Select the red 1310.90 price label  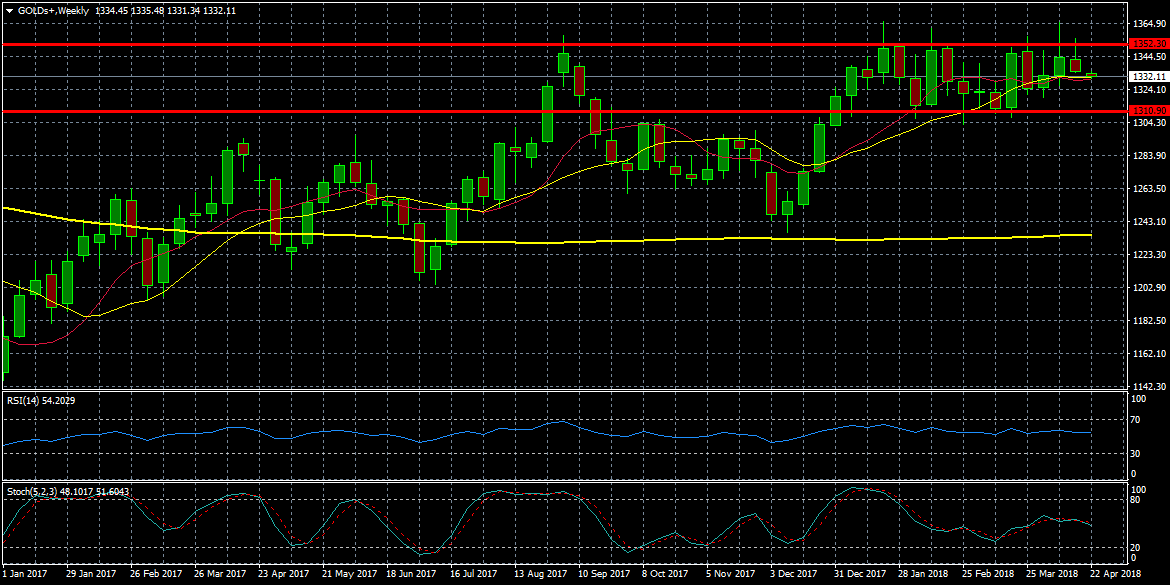pyautogui.click(x=1148, y=110)
